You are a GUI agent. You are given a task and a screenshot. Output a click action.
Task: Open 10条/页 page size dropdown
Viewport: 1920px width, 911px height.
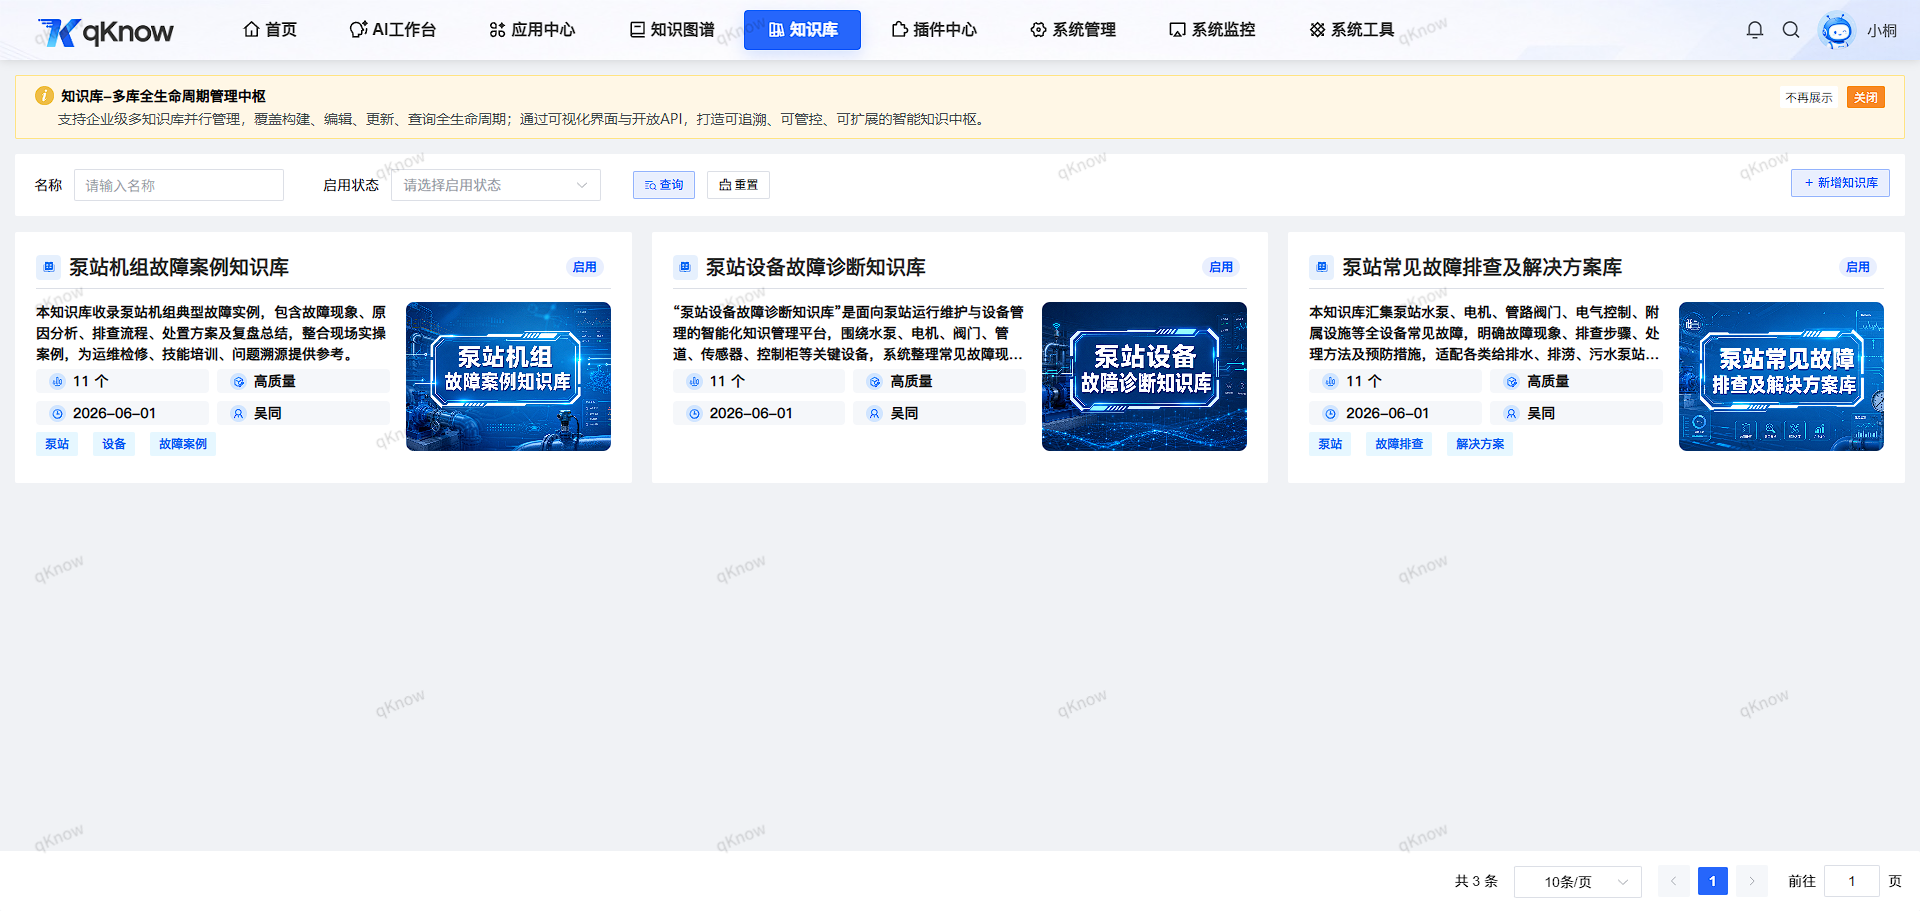[1578, 882]
